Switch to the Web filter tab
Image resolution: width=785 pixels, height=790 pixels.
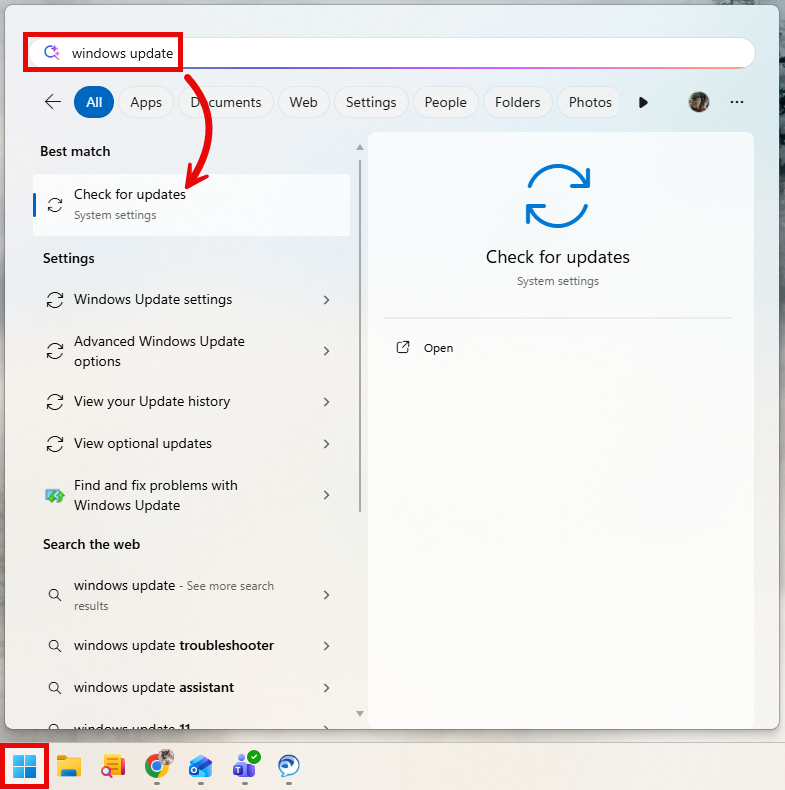pyautogui.click(x=303, y=102)
